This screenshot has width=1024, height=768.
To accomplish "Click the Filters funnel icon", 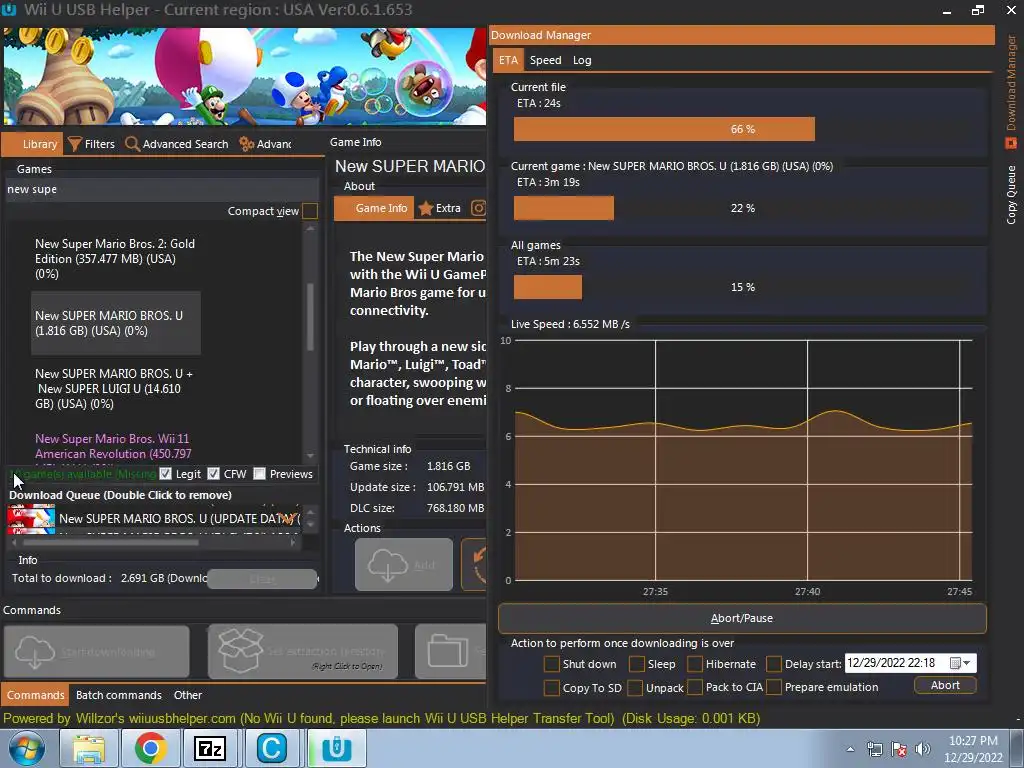I will pyautogui.click(x=75, y=144).
